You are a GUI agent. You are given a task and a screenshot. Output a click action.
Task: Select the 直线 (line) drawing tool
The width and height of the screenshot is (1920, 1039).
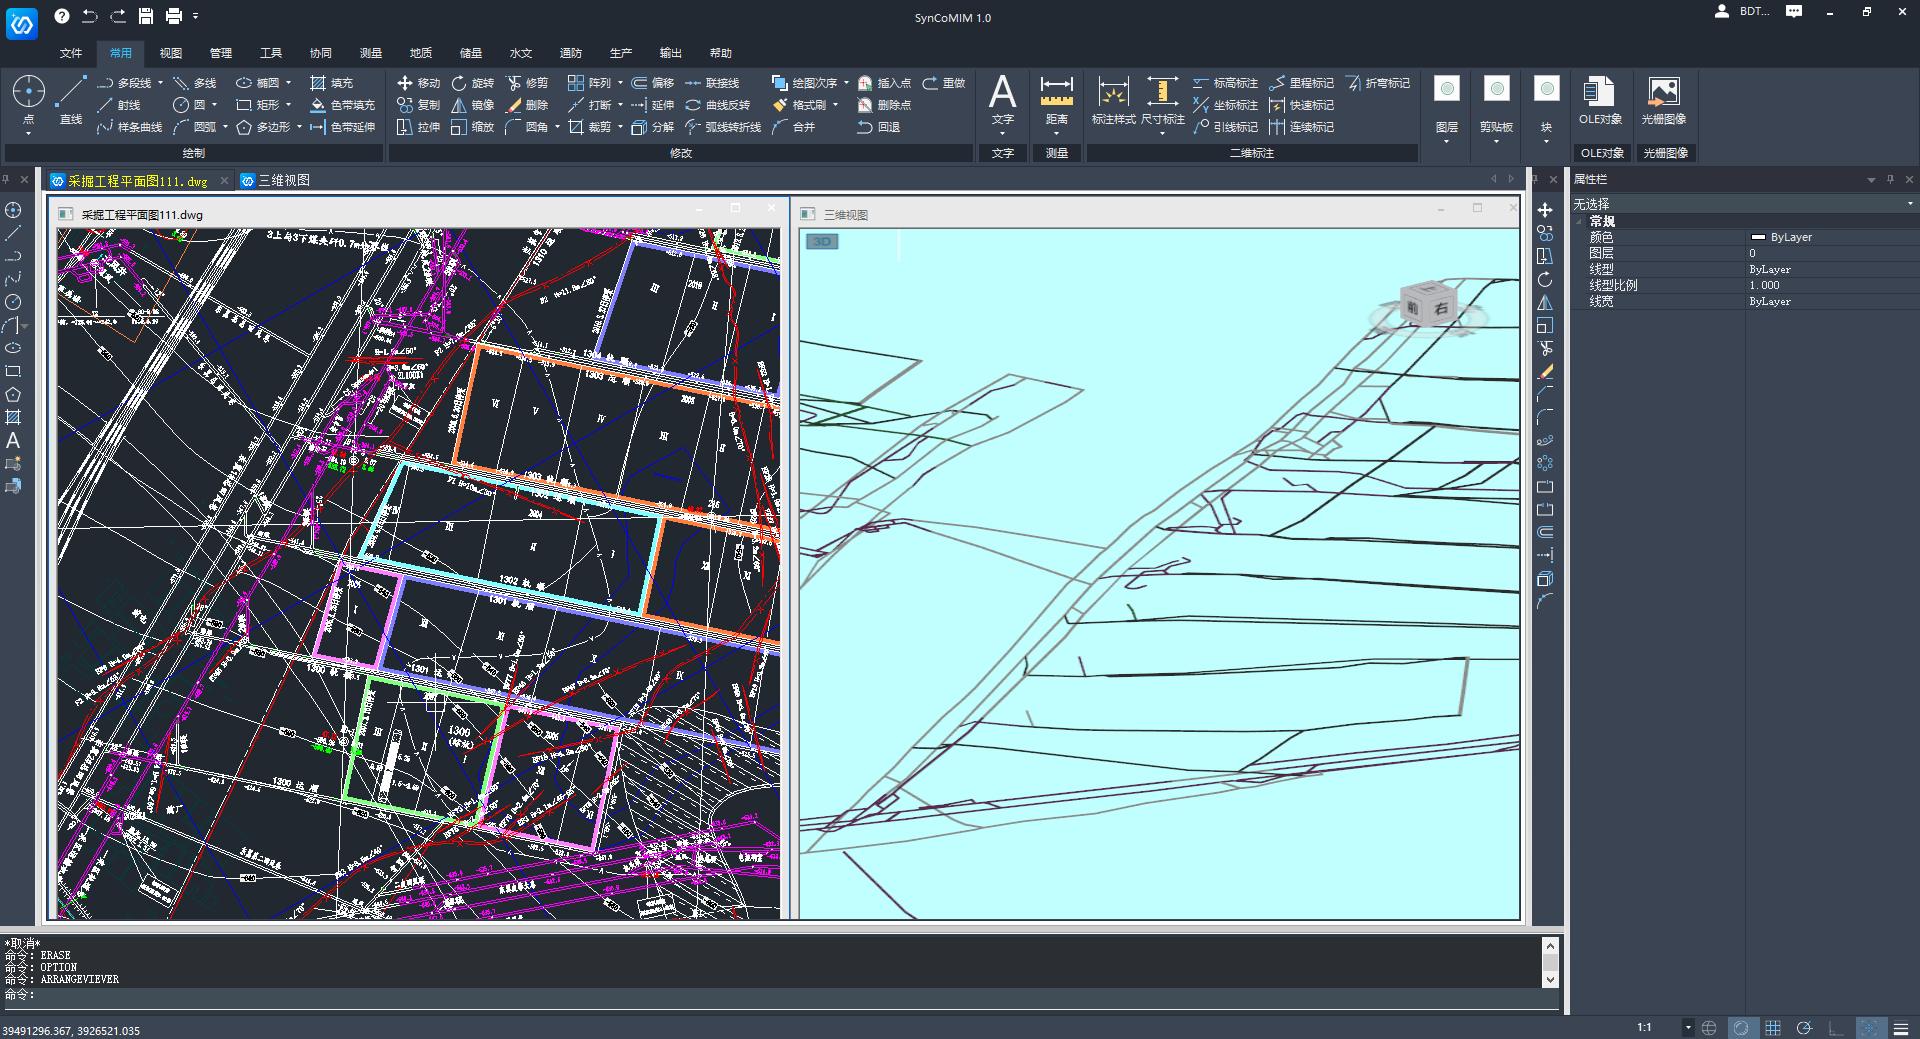[x=70, y=100]
